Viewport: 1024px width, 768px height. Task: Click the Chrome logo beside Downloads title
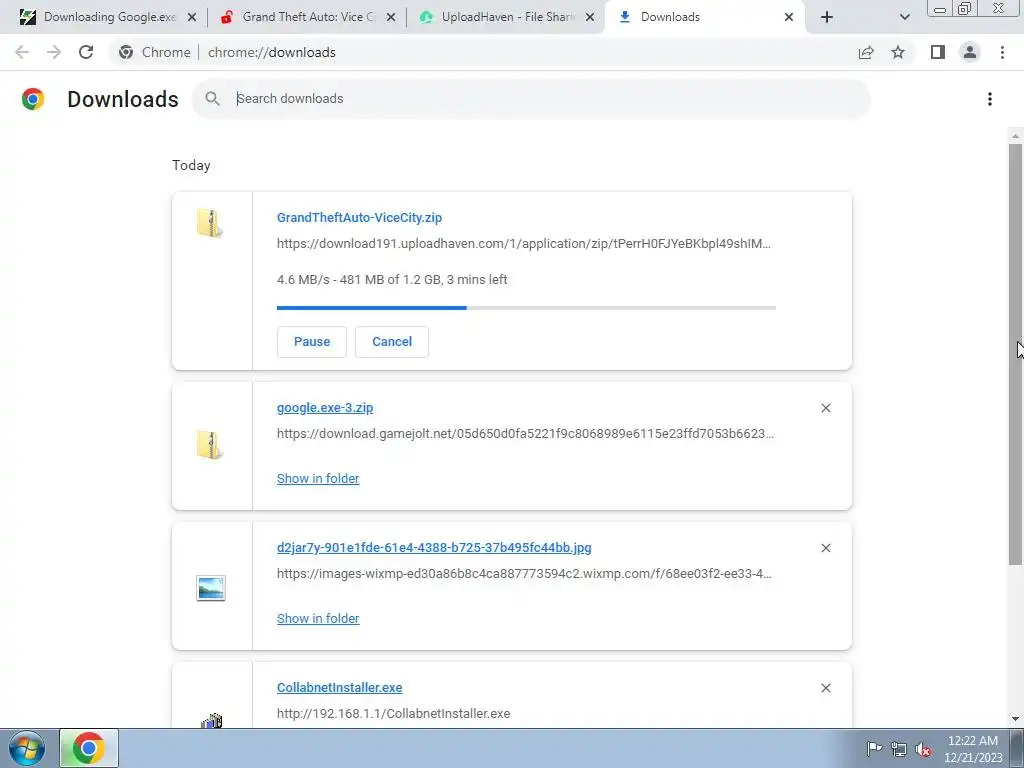click(x=33, y=99)
